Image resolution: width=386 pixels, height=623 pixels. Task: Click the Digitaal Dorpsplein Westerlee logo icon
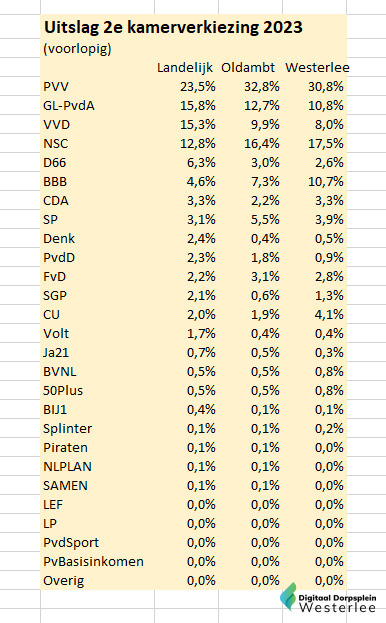tap(288, 596)
